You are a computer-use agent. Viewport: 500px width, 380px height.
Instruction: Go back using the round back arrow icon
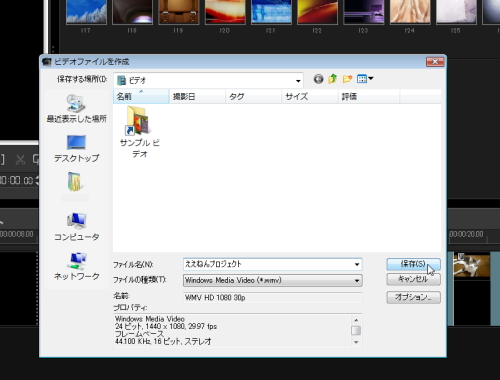tap(318, 79)
